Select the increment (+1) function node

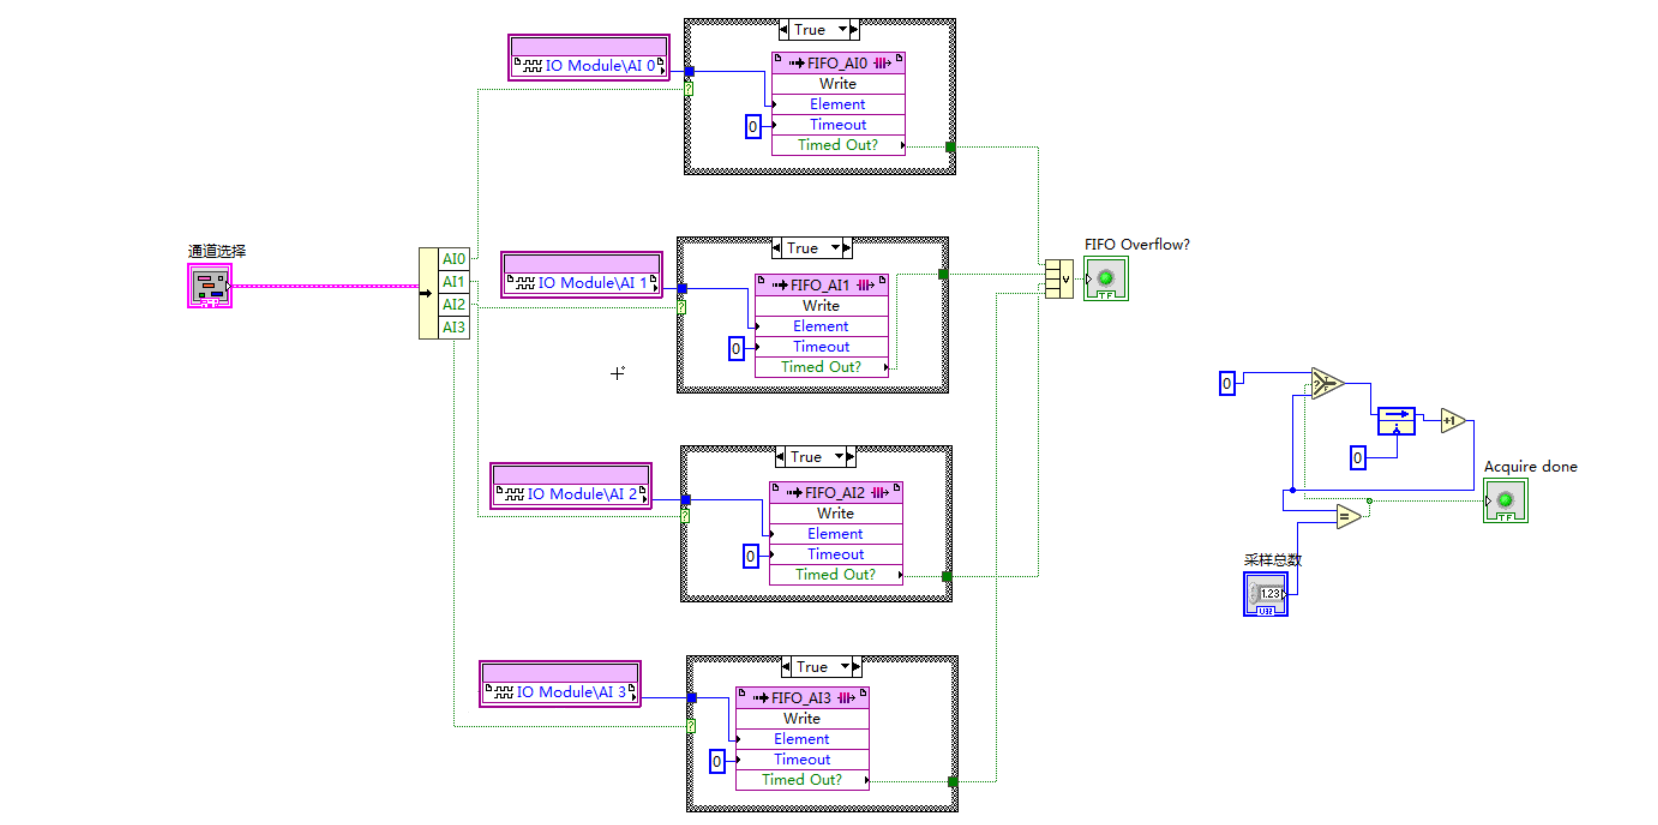pos(1452,421)
